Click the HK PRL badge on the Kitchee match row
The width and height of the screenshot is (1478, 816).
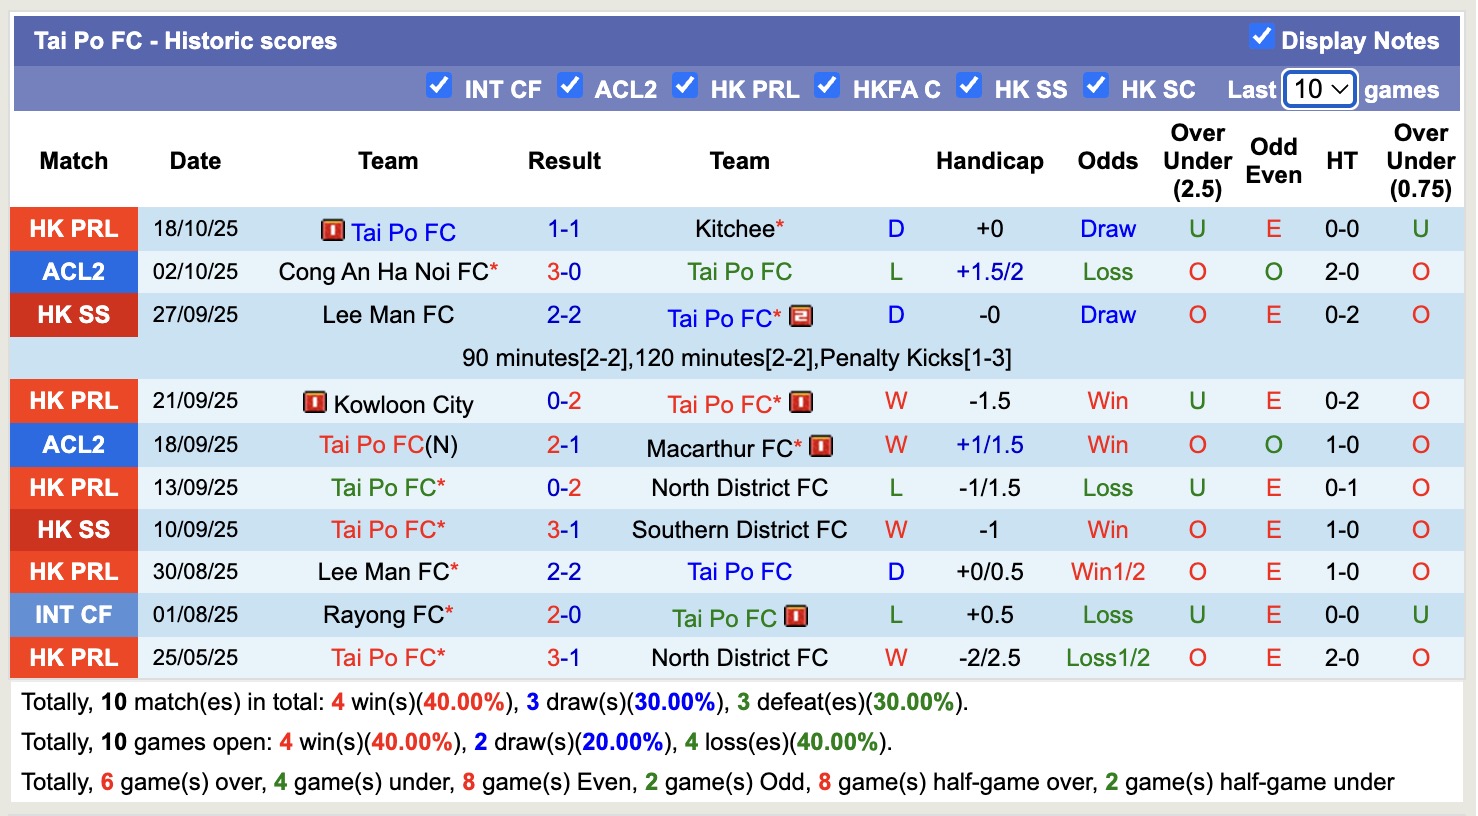[x=73, y=228]
